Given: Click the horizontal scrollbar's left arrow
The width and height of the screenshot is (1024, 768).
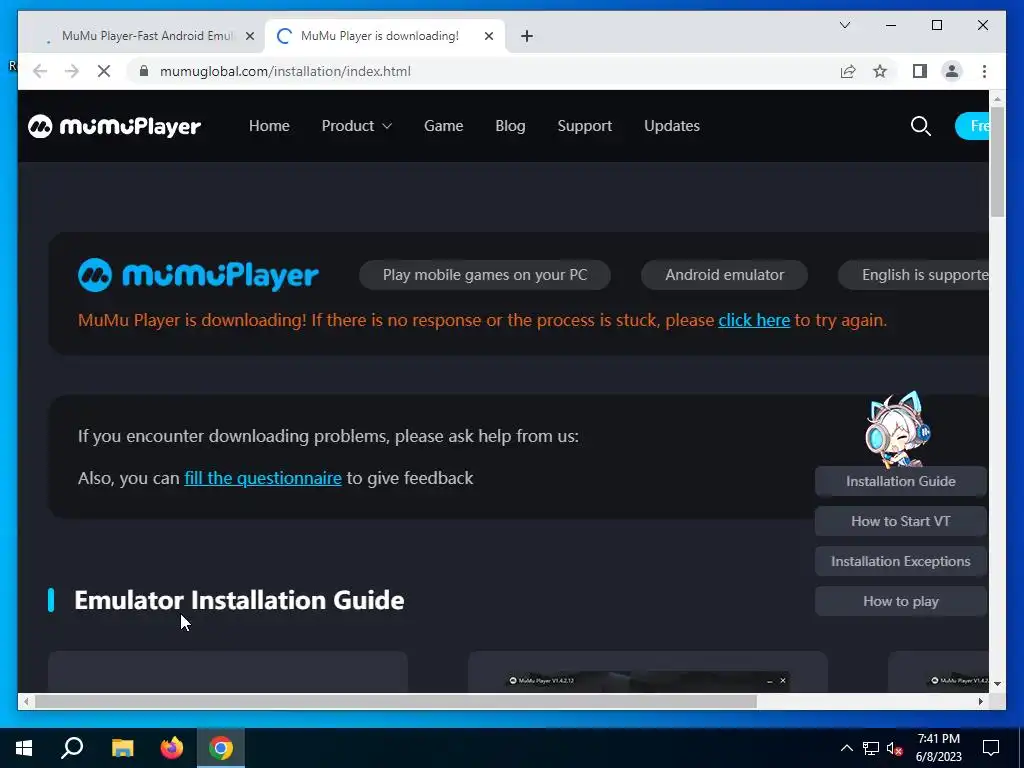Looking at the screenshot, I should click(25, 701).
